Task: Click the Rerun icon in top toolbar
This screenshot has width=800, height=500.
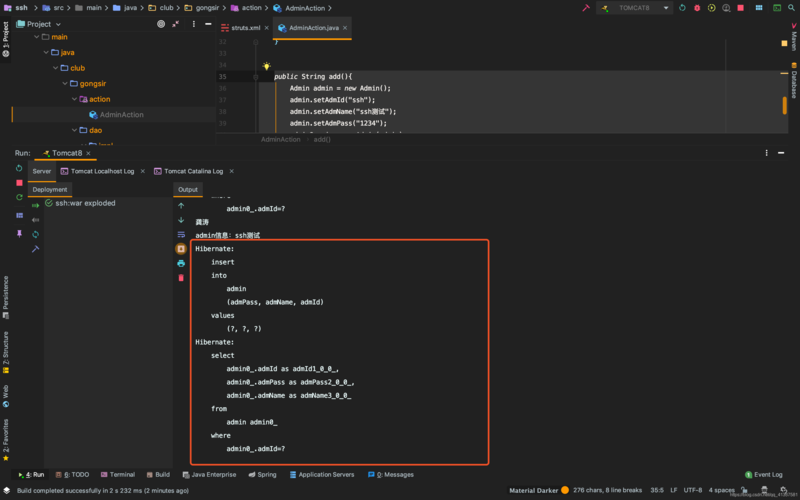Action: (682, 8)
